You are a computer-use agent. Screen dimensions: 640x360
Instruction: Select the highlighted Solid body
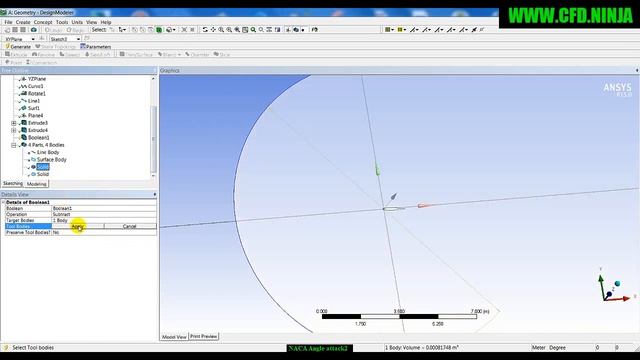42,167
